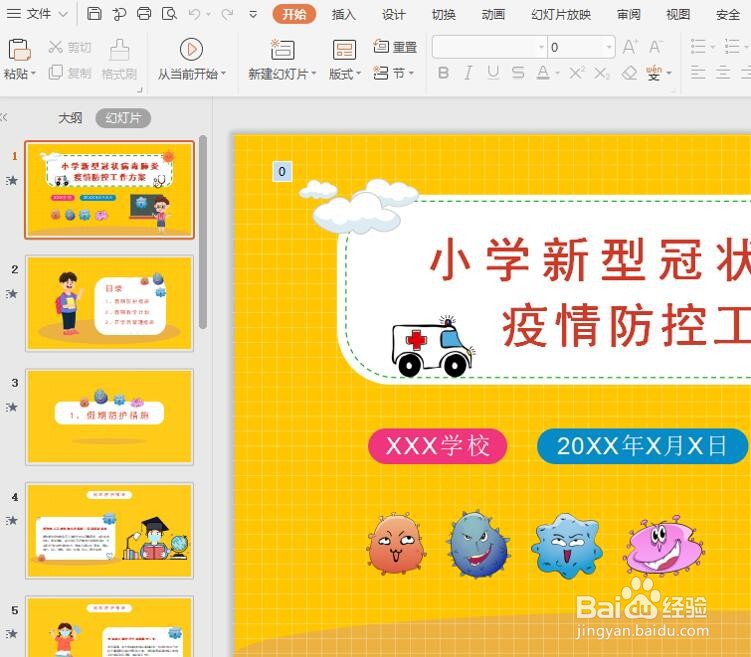This screenshot has height=657, width=751.
Task: Click the increase font size icon
Action: 629,47
